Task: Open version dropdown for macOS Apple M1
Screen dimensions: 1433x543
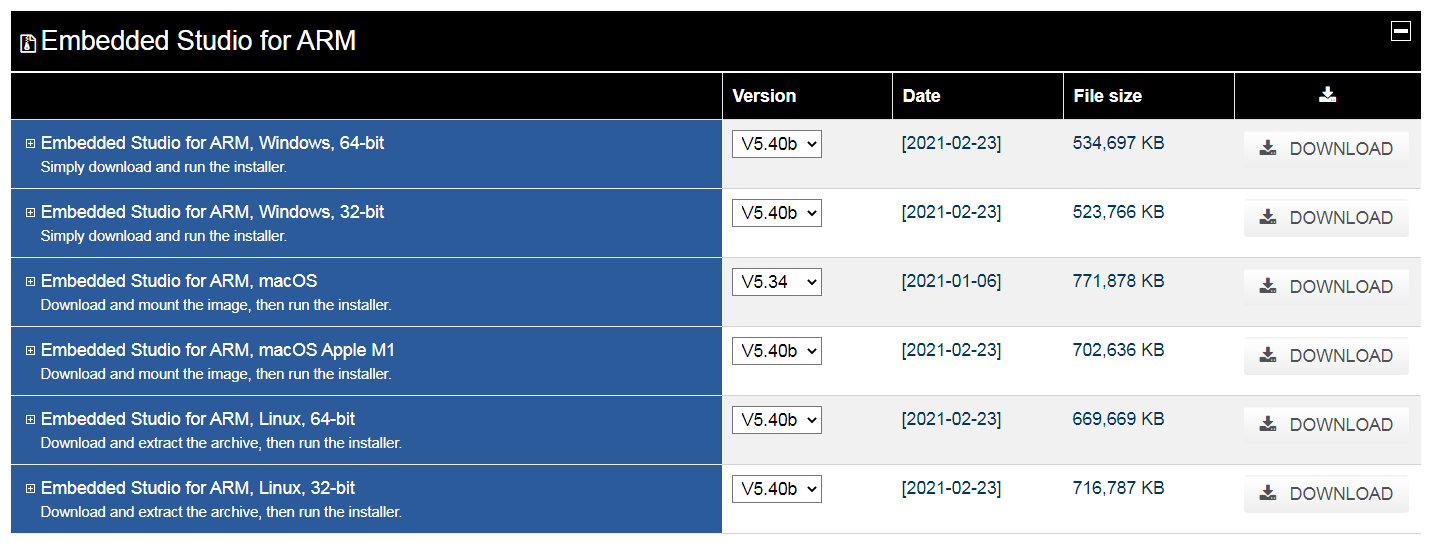Action: coord(776,351)
